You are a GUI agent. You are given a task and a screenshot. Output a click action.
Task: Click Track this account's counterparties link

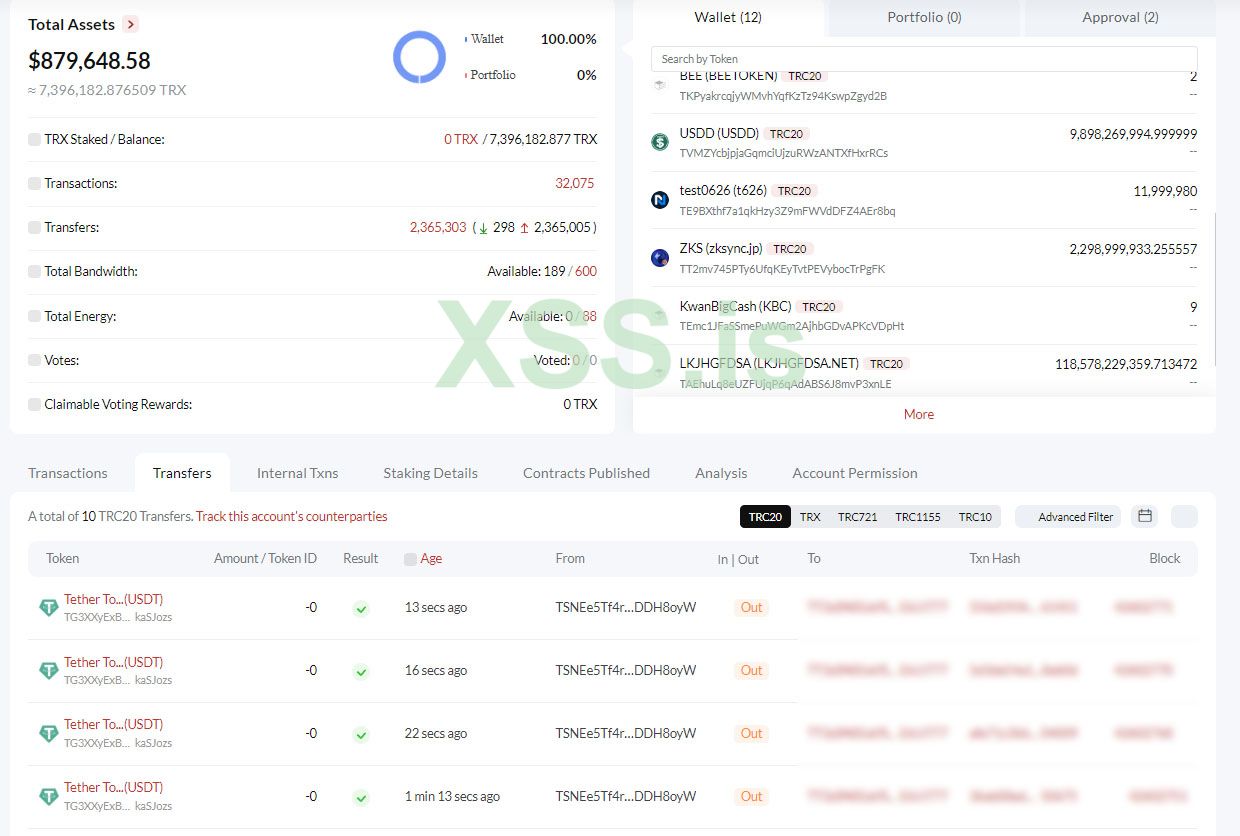(291, 517)
